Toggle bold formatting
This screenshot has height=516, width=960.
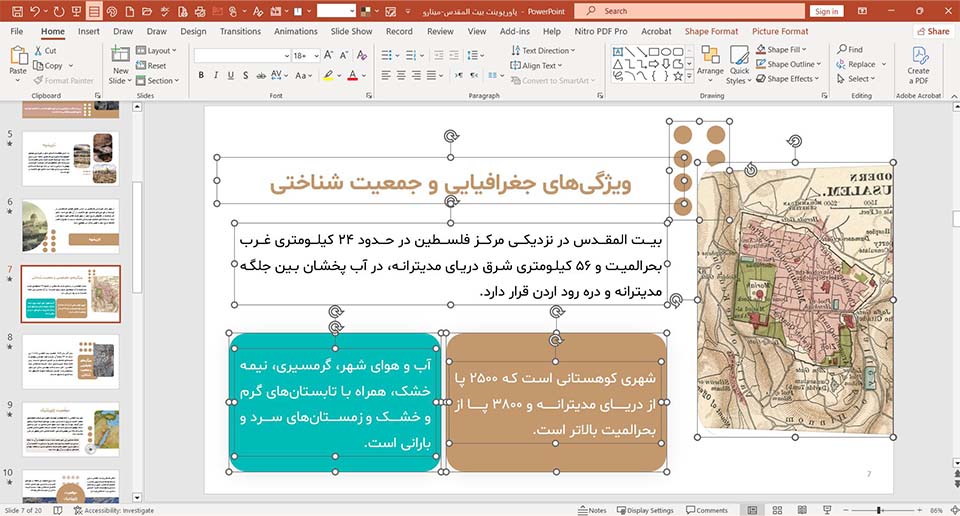pos(201,75)
